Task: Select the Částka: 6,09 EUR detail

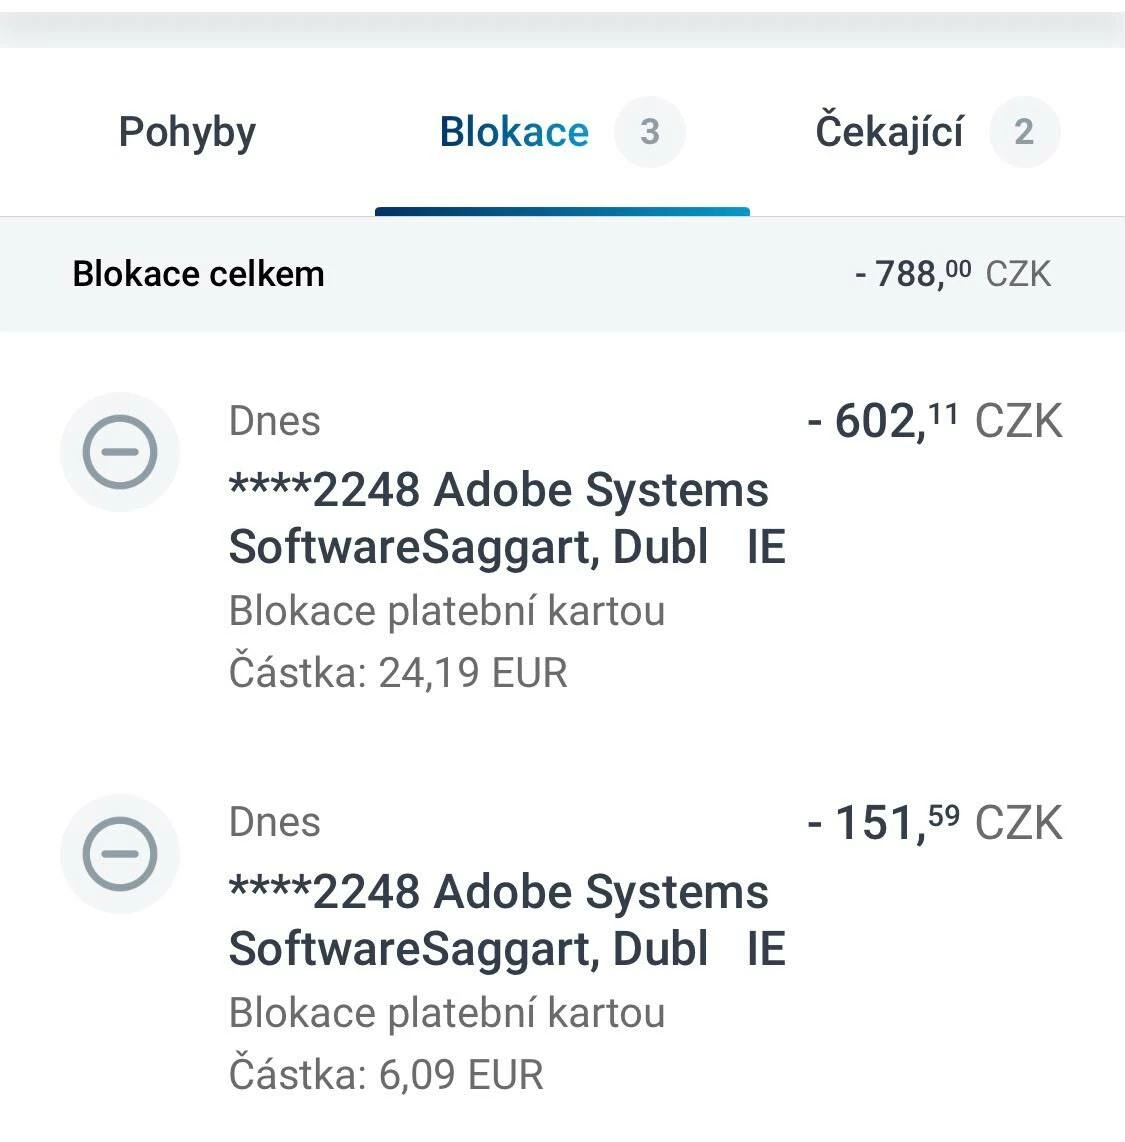Action: click(386, 1074)
